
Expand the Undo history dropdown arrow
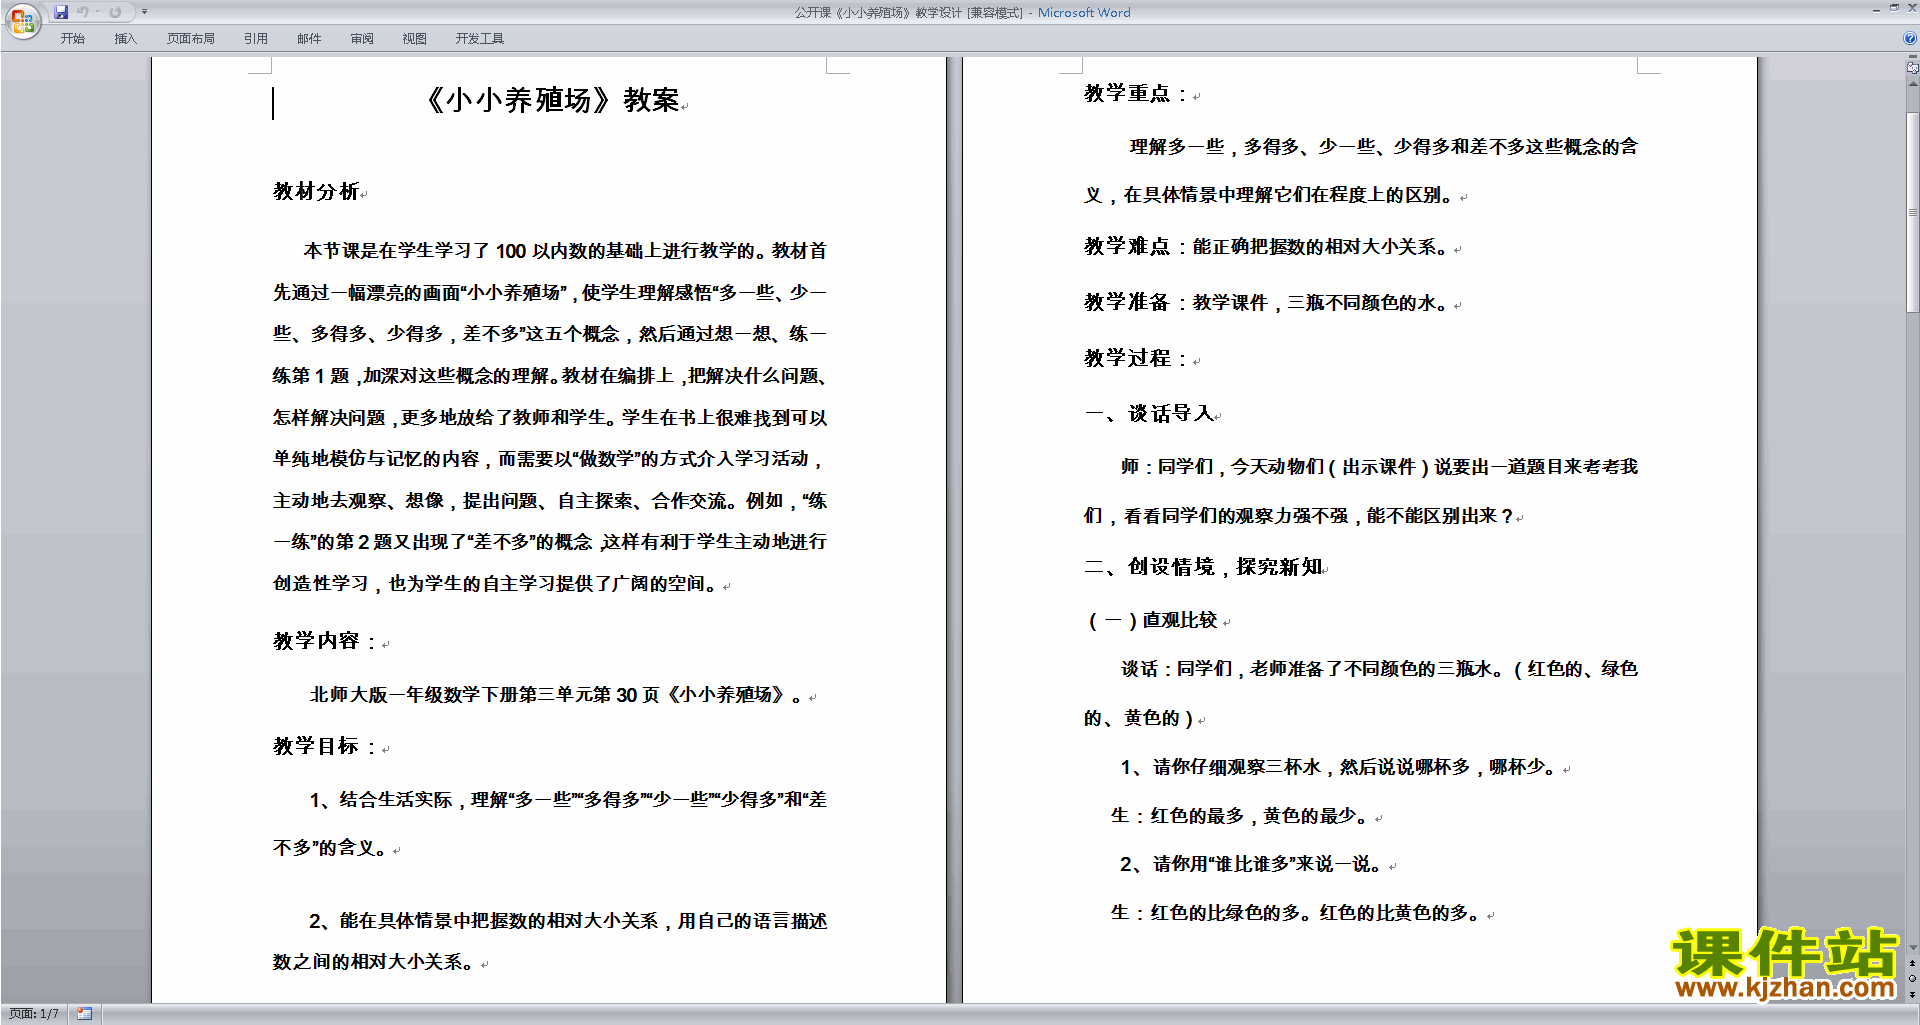click(x=97, y=12)
